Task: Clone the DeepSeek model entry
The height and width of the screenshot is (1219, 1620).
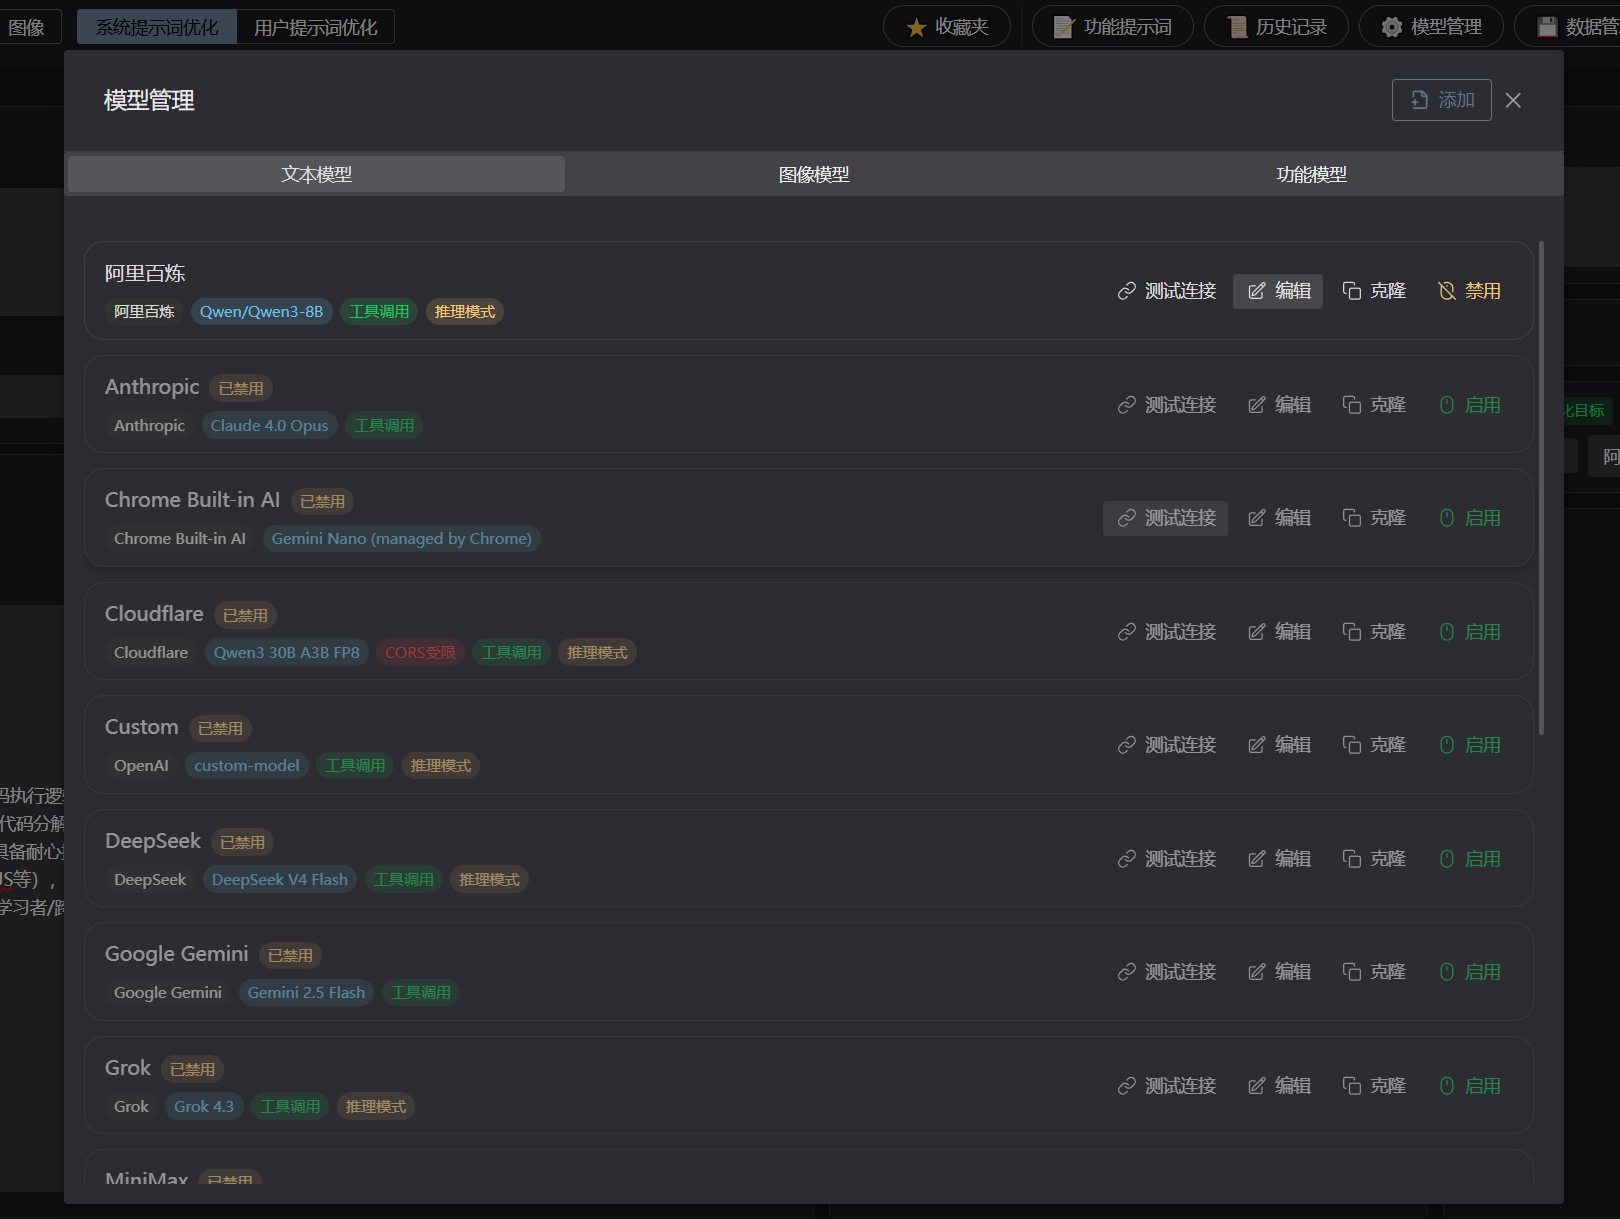Action: 1374,859
